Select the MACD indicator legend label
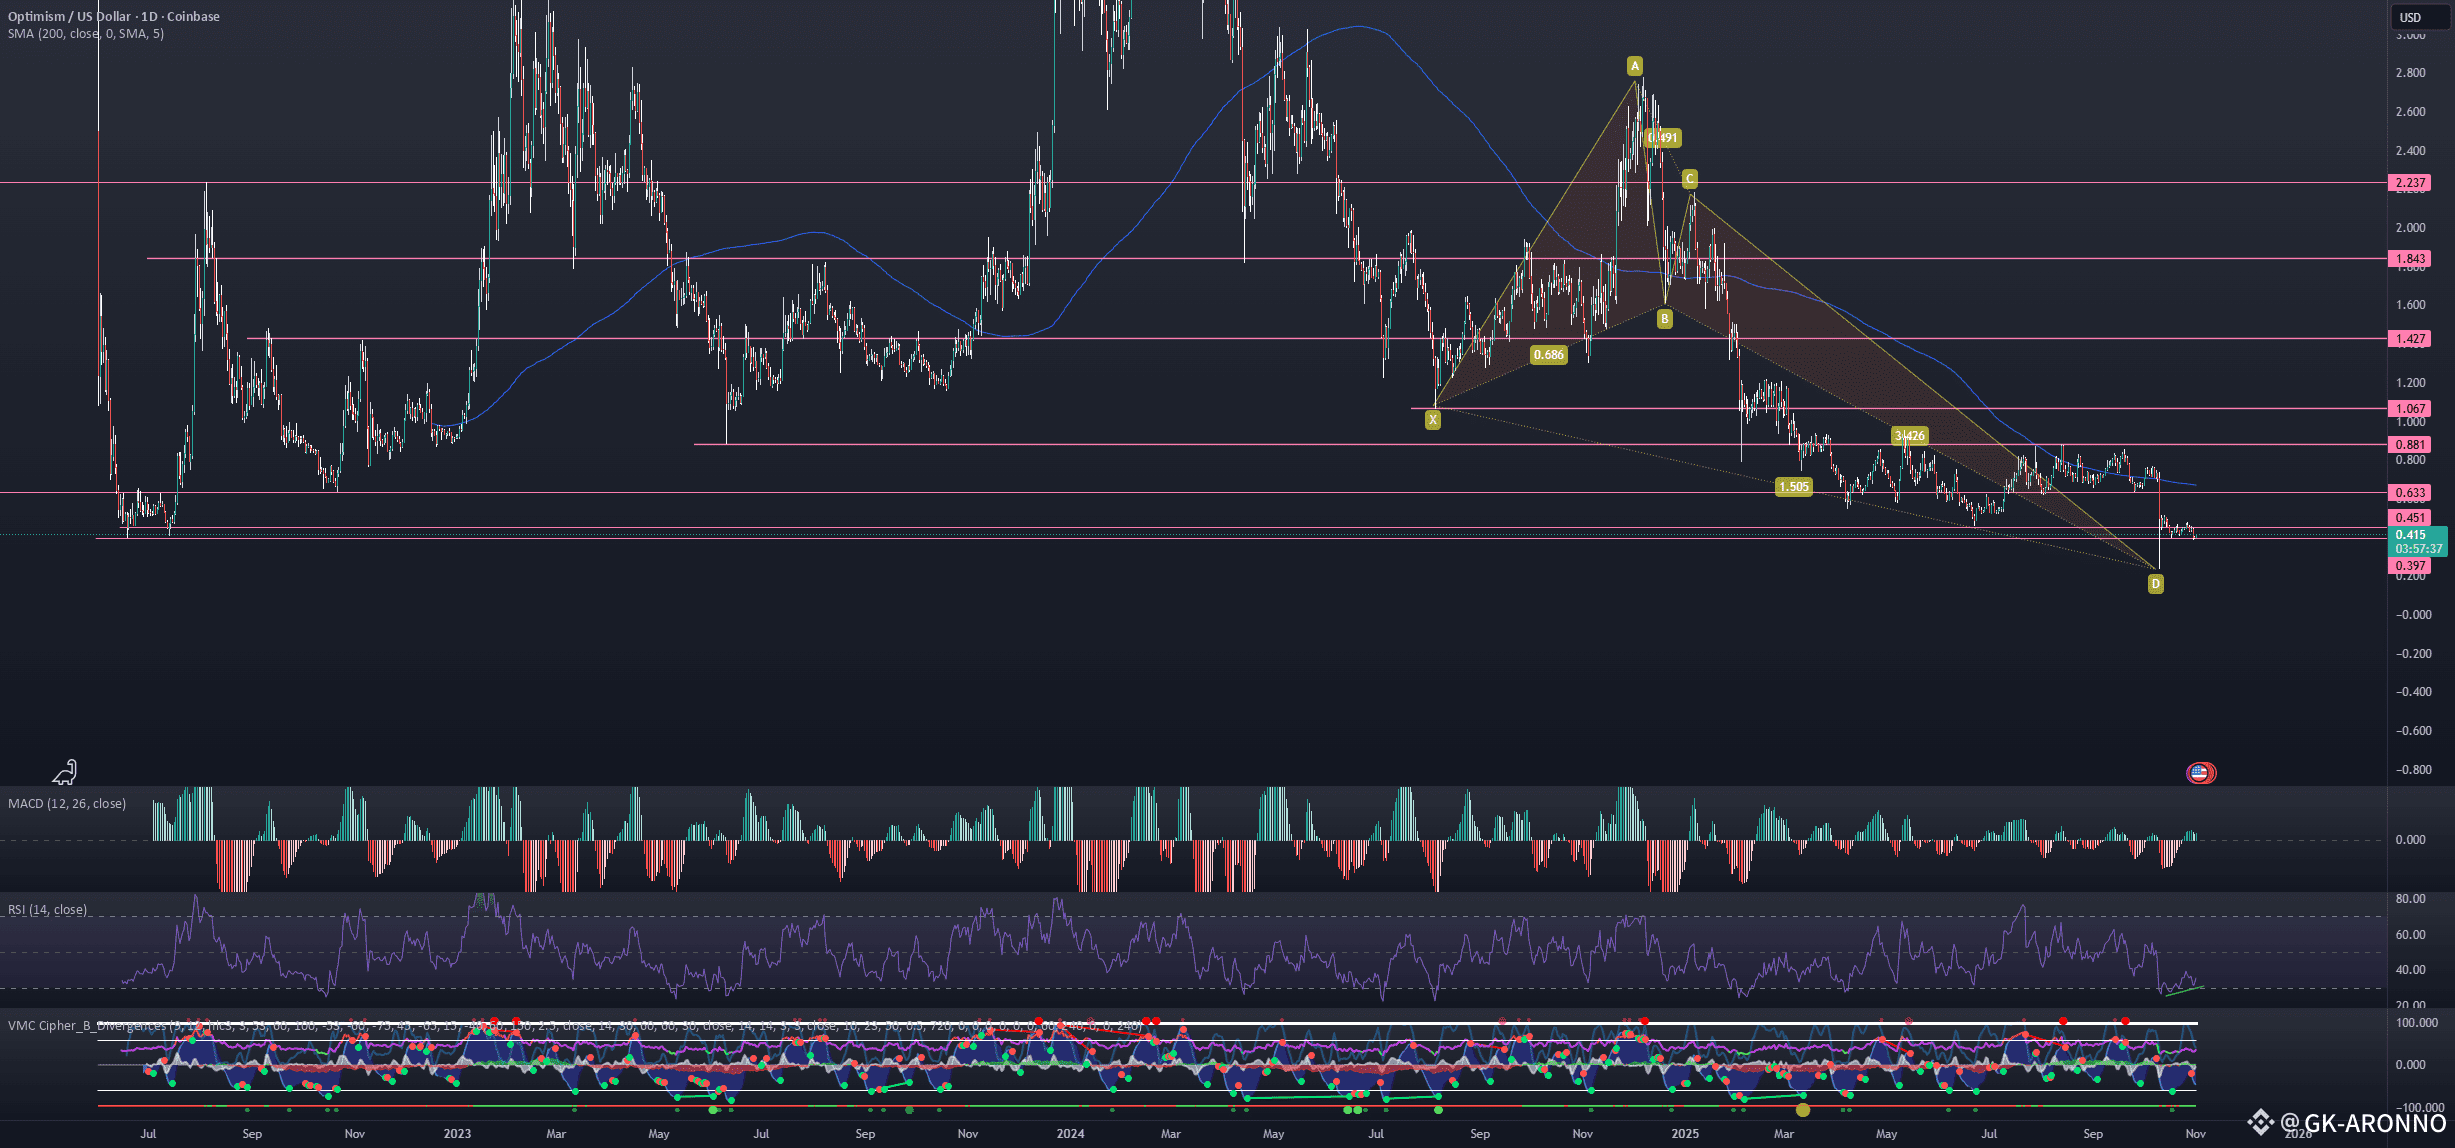This screenshot has width=2455, height=1148. [67, 804]
